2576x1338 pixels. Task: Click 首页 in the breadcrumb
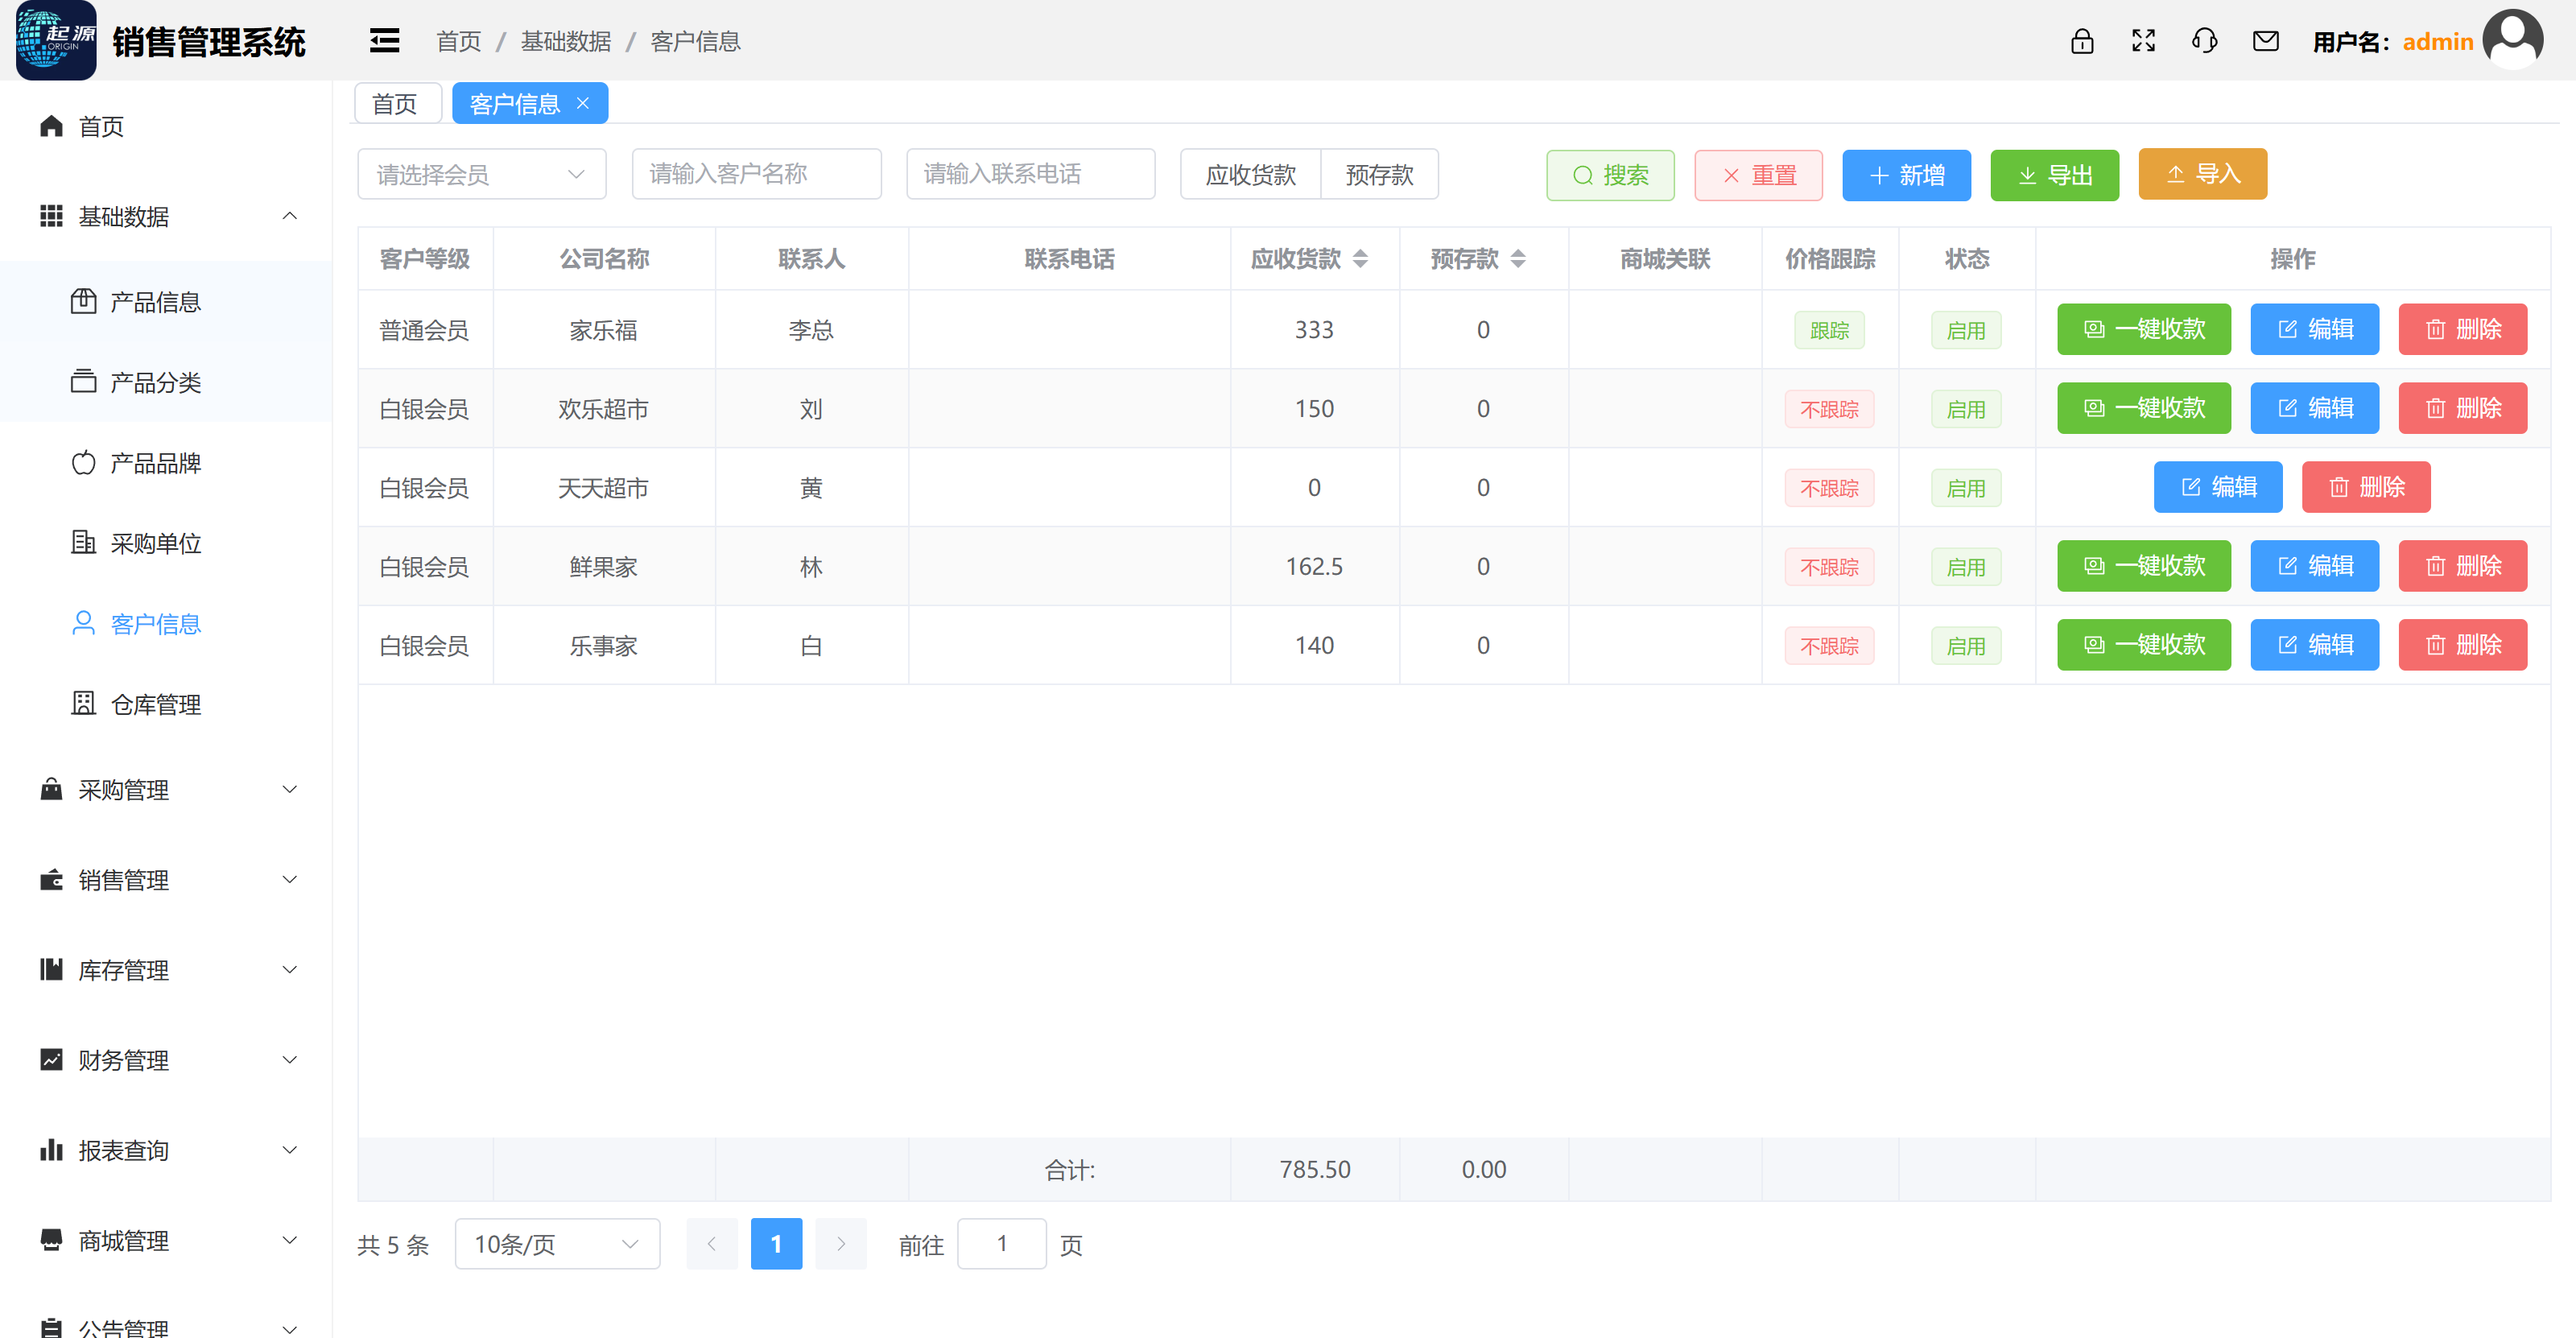(459, 41)
